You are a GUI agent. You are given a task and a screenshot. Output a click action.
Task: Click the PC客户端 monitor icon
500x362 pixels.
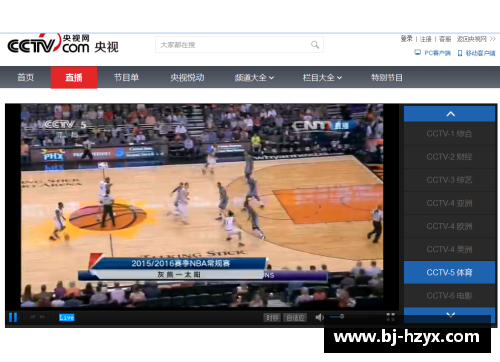tap(418, 53)
